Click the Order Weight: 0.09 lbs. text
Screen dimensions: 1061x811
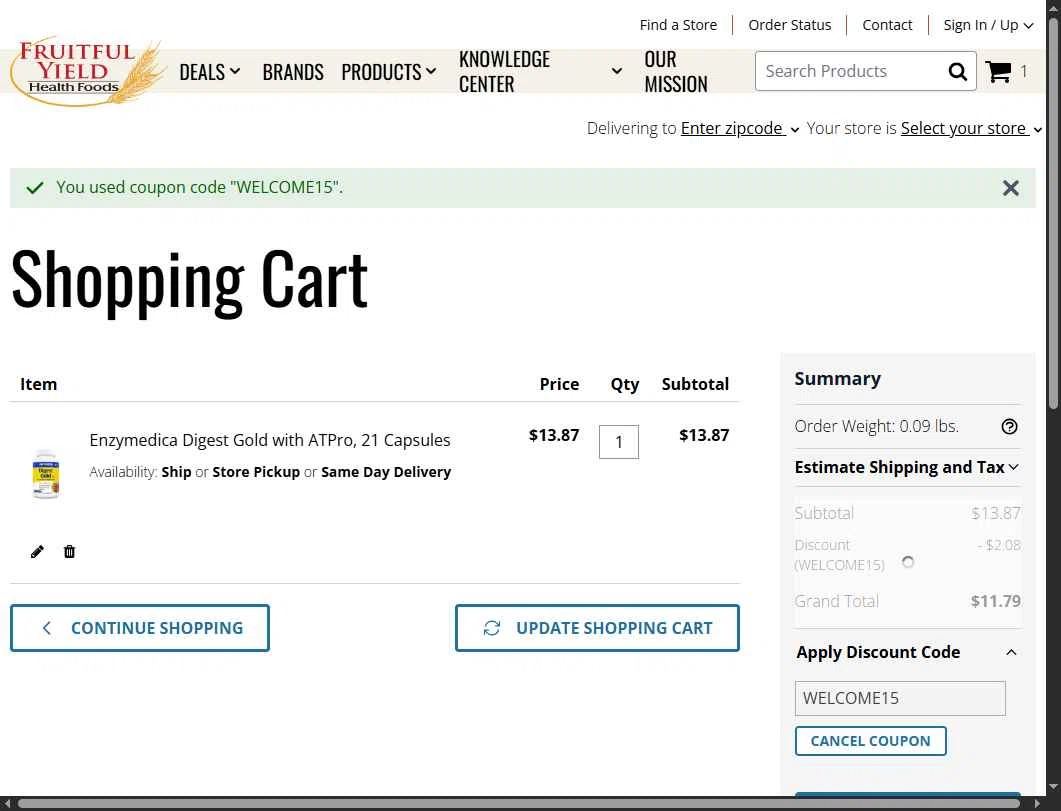coord(876,426)
